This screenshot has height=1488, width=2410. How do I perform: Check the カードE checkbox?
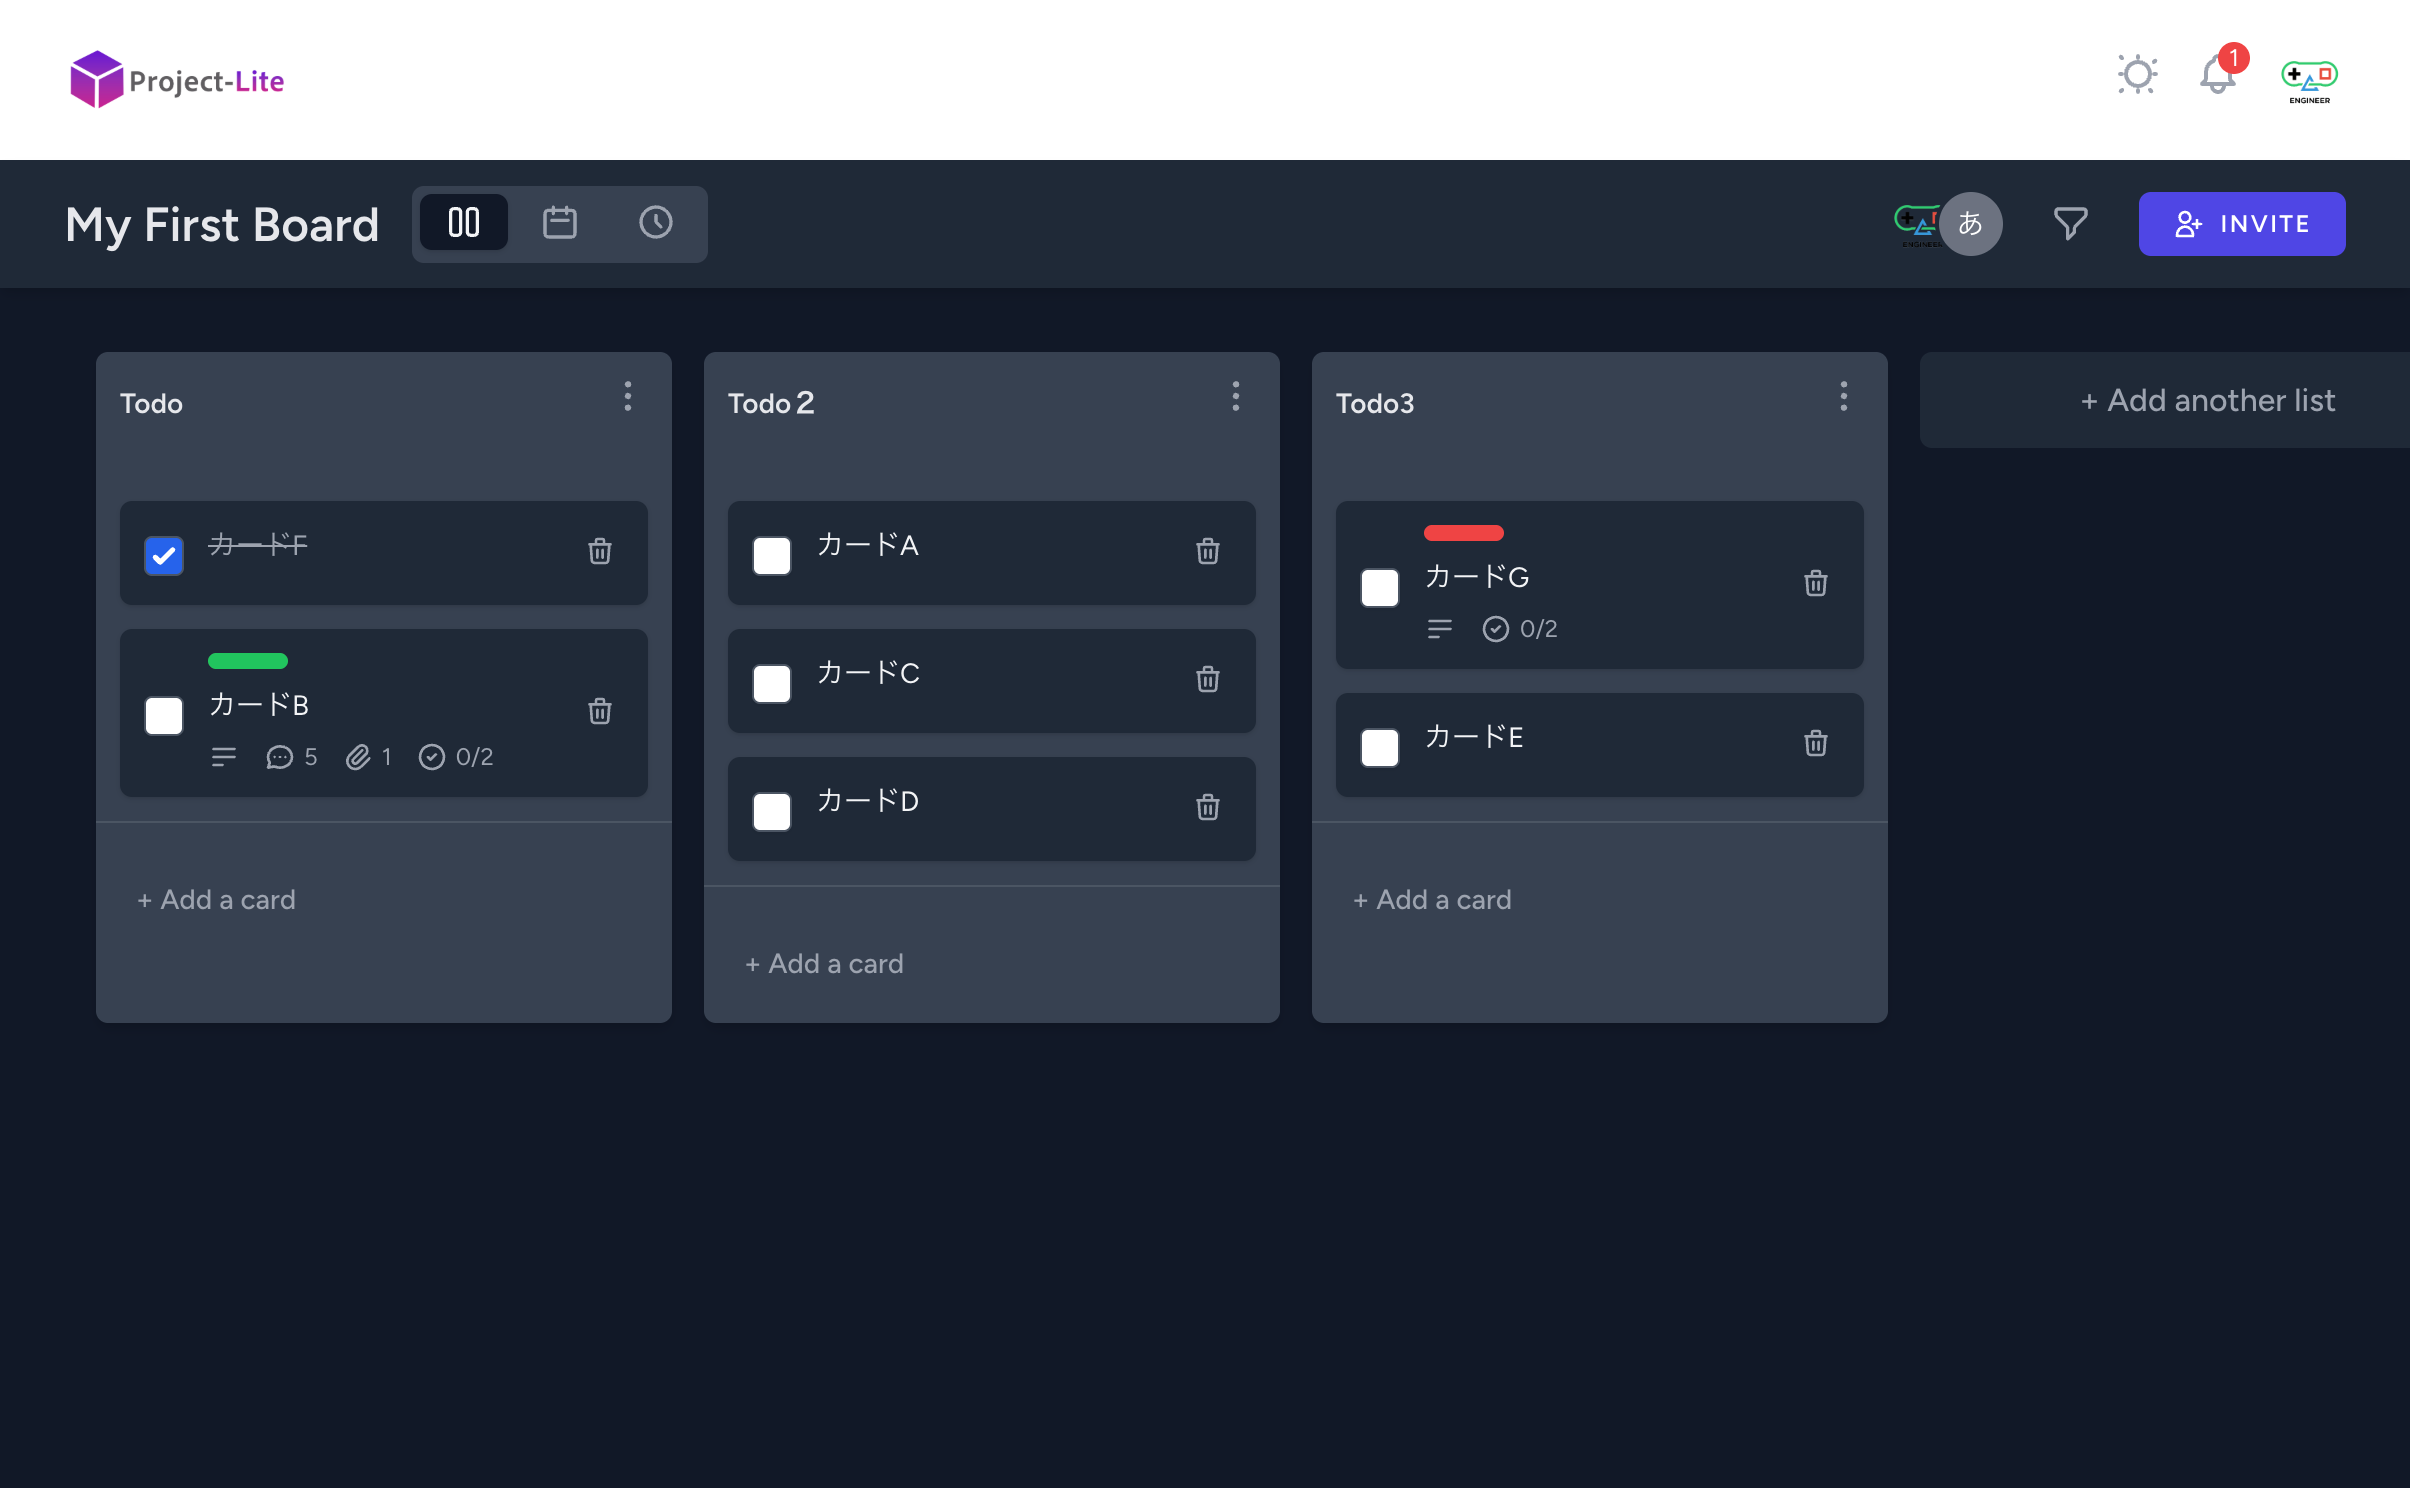coord(1379,747)
